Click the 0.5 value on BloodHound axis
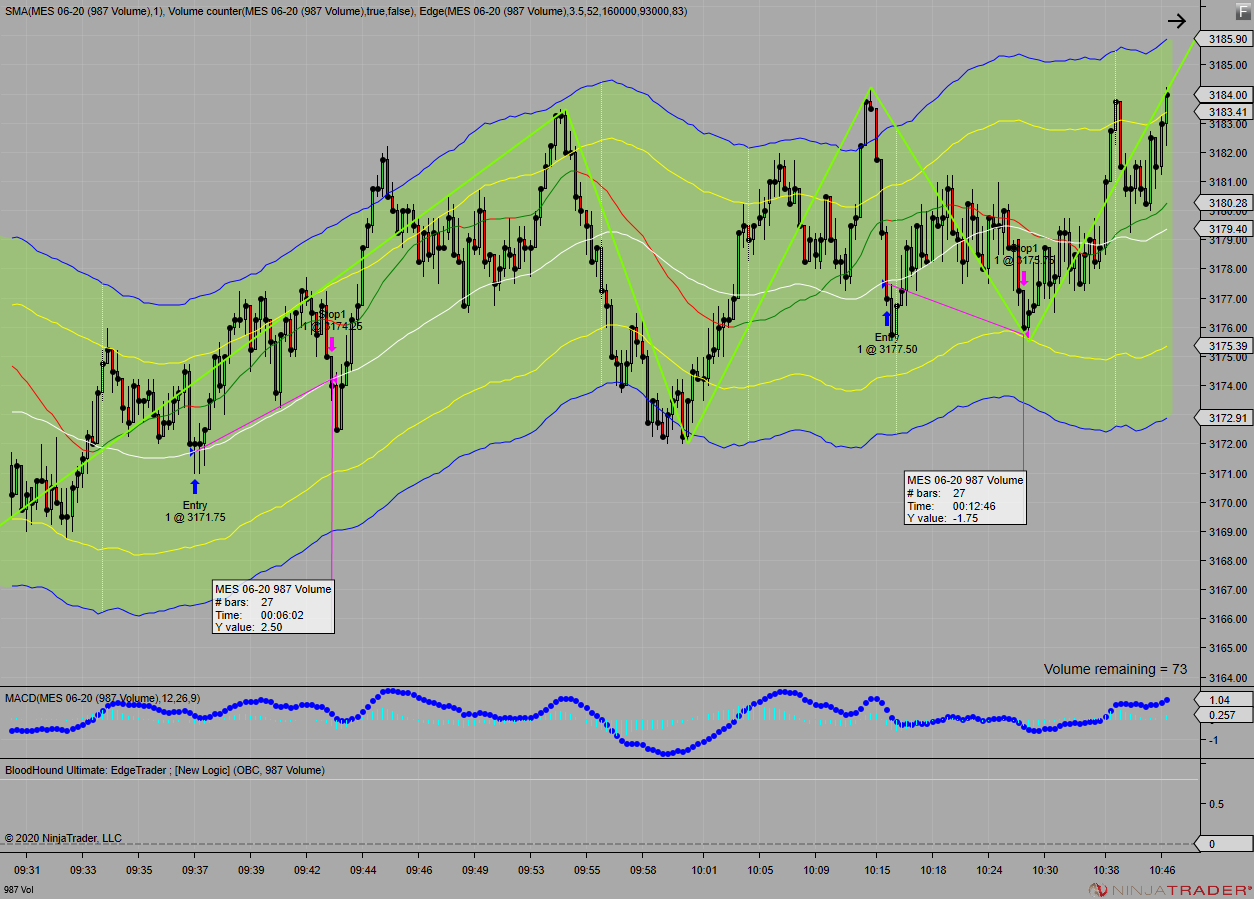Viewport: 1254px width, 899px height. click(x=1217, y=804)
